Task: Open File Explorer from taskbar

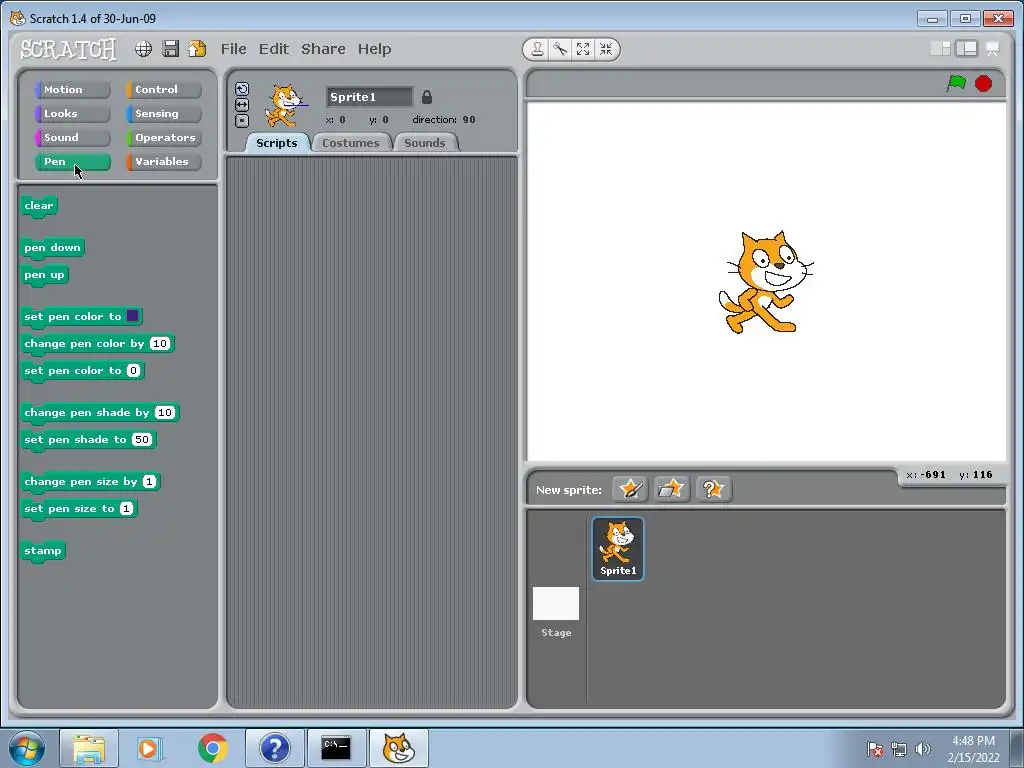Action: (x=89, y=748)
